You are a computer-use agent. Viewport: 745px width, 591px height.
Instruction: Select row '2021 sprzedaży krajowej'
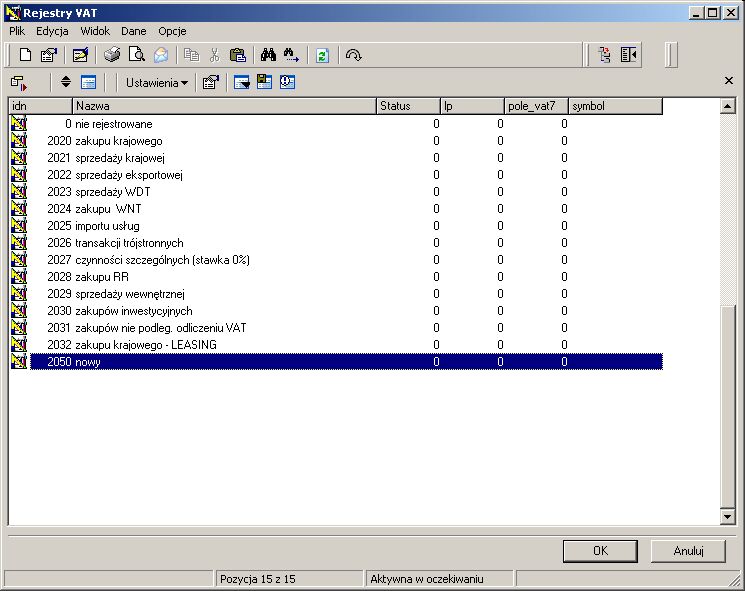(x=335, y=158)
